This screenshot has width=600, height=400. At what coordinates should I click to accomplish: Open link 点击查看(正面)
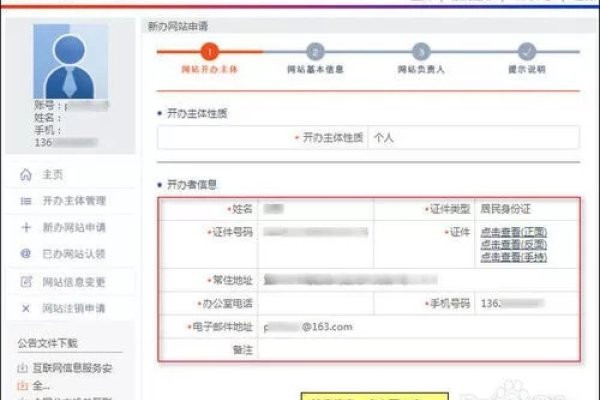[x=514, y=232]
